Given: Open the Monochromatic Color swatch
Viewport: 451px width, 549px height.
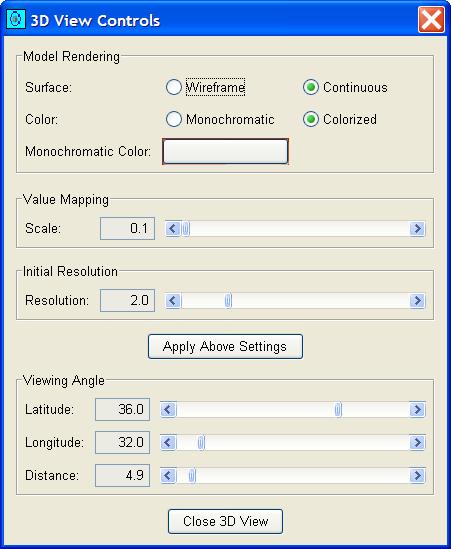Looking at the screenshot, I should (x=225, y=151).
